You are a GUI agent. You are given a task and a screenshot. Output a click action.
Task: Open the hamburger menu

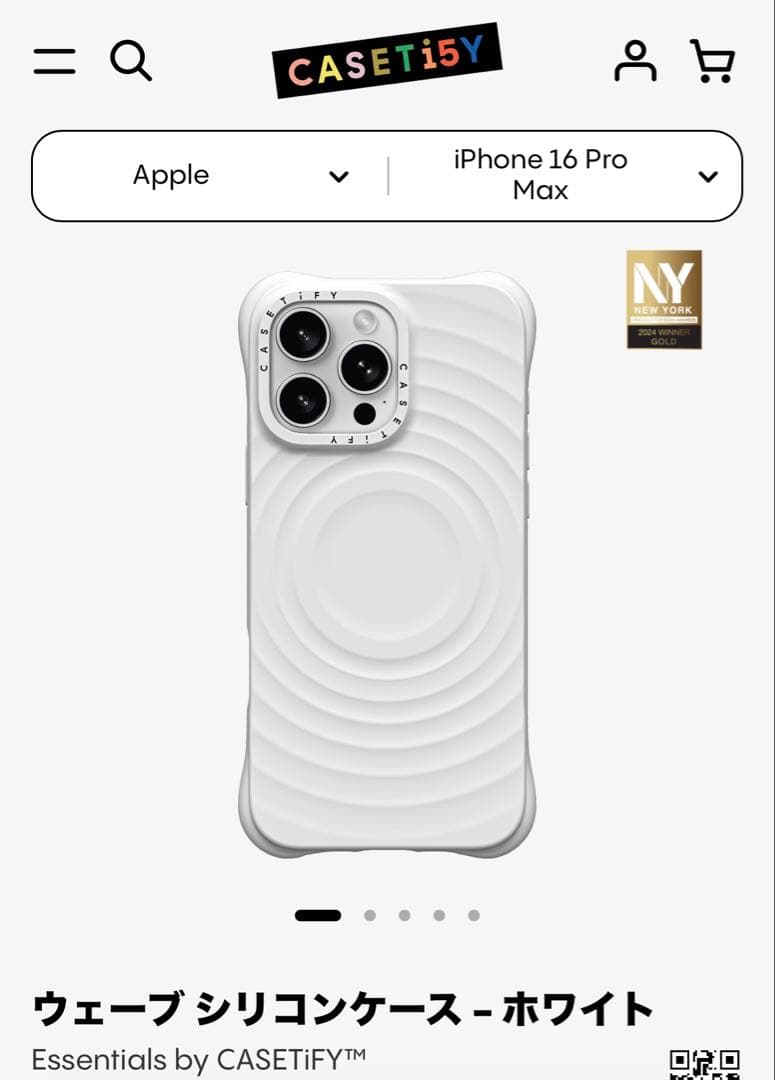tap(54, 61)
